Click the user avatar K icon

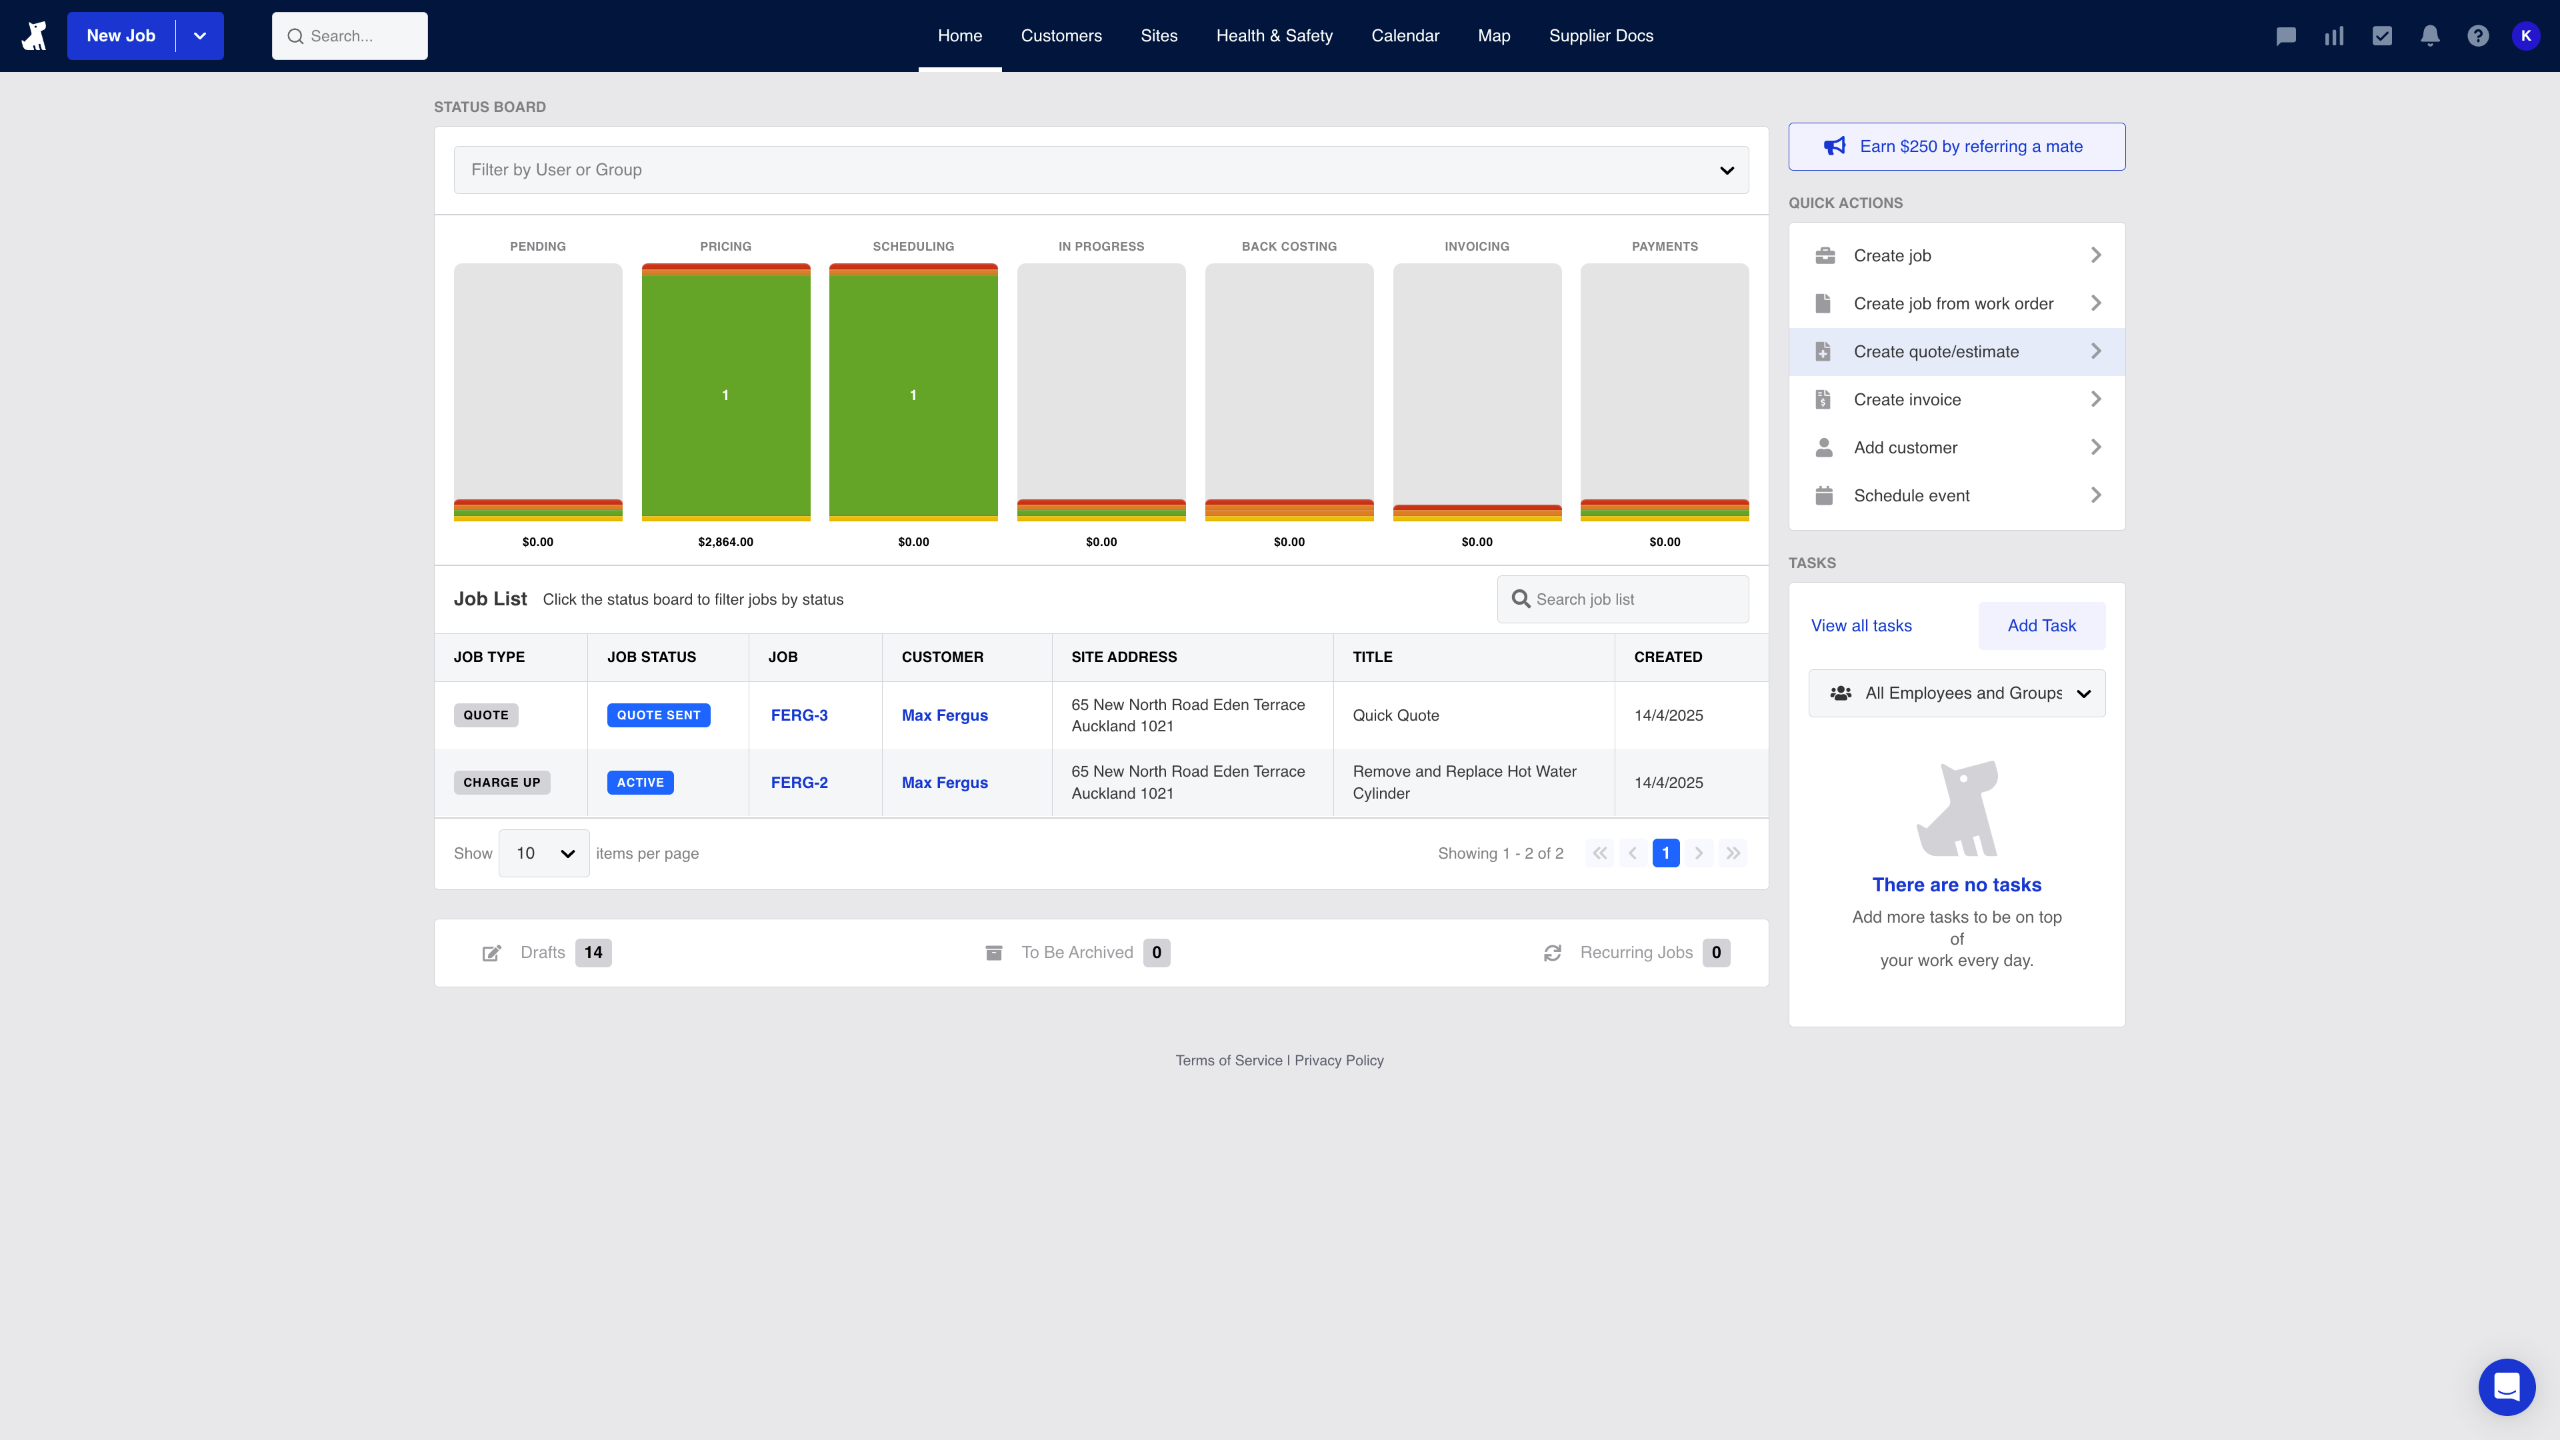[2525, 36]
